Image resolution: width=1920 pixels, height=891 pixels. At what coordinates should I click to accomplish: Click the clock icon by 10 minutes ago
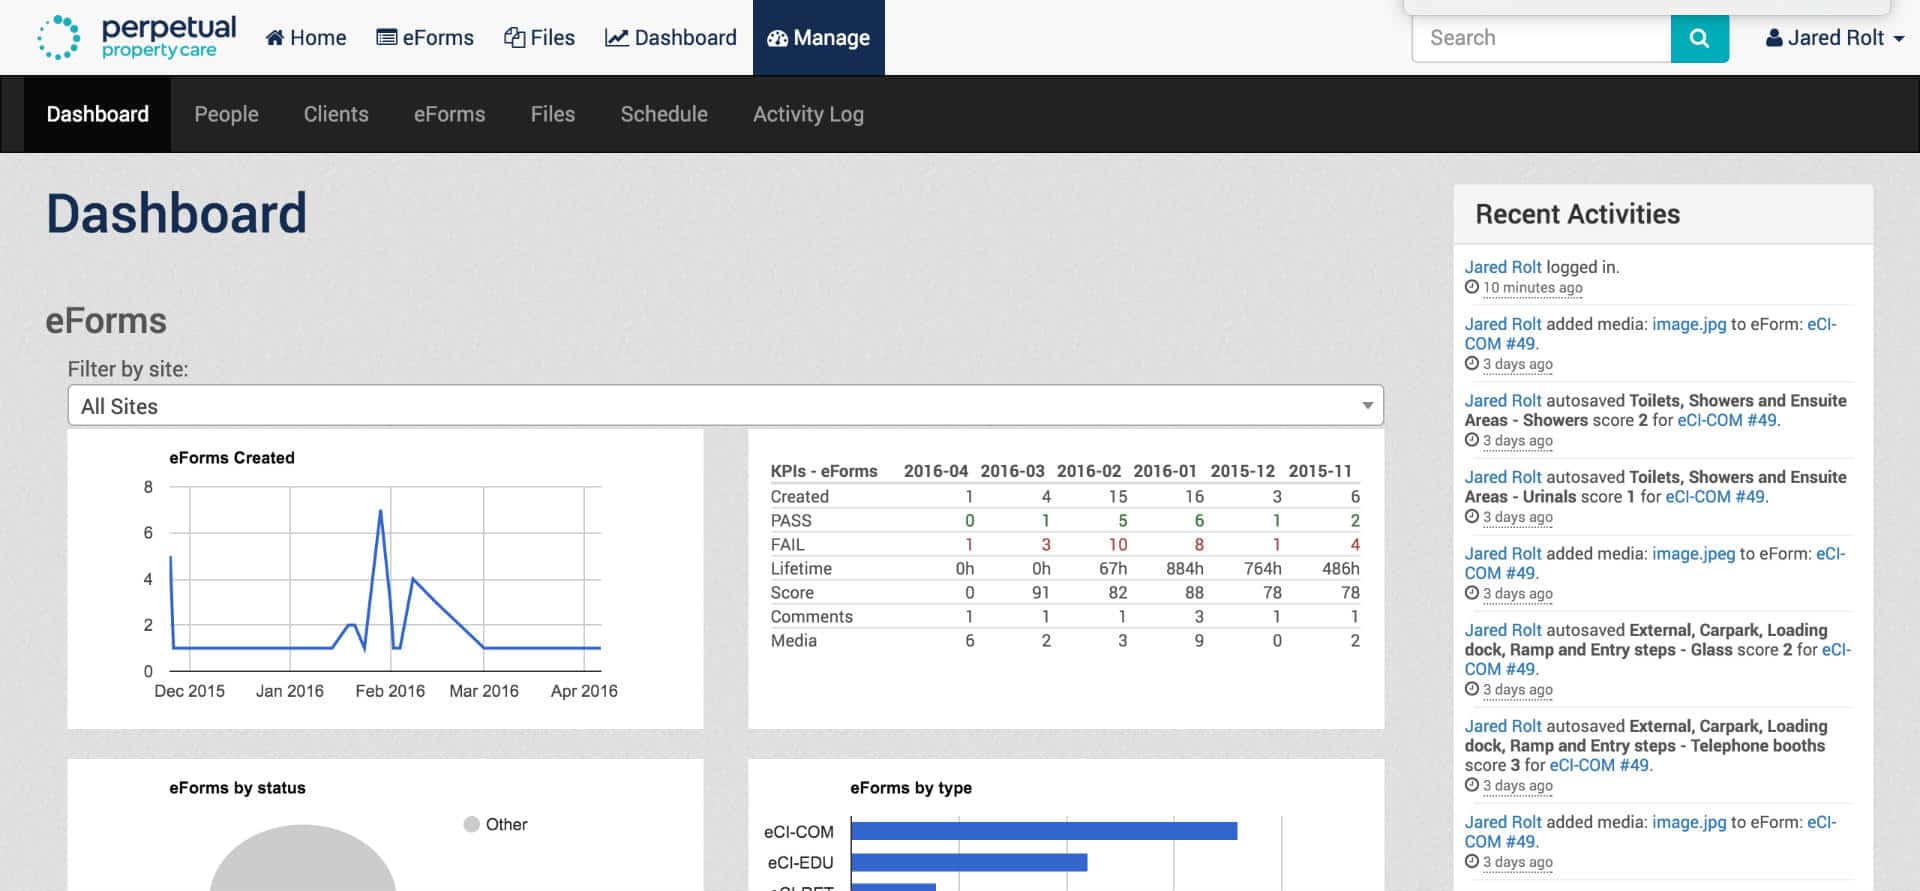tap(1472, 287)
